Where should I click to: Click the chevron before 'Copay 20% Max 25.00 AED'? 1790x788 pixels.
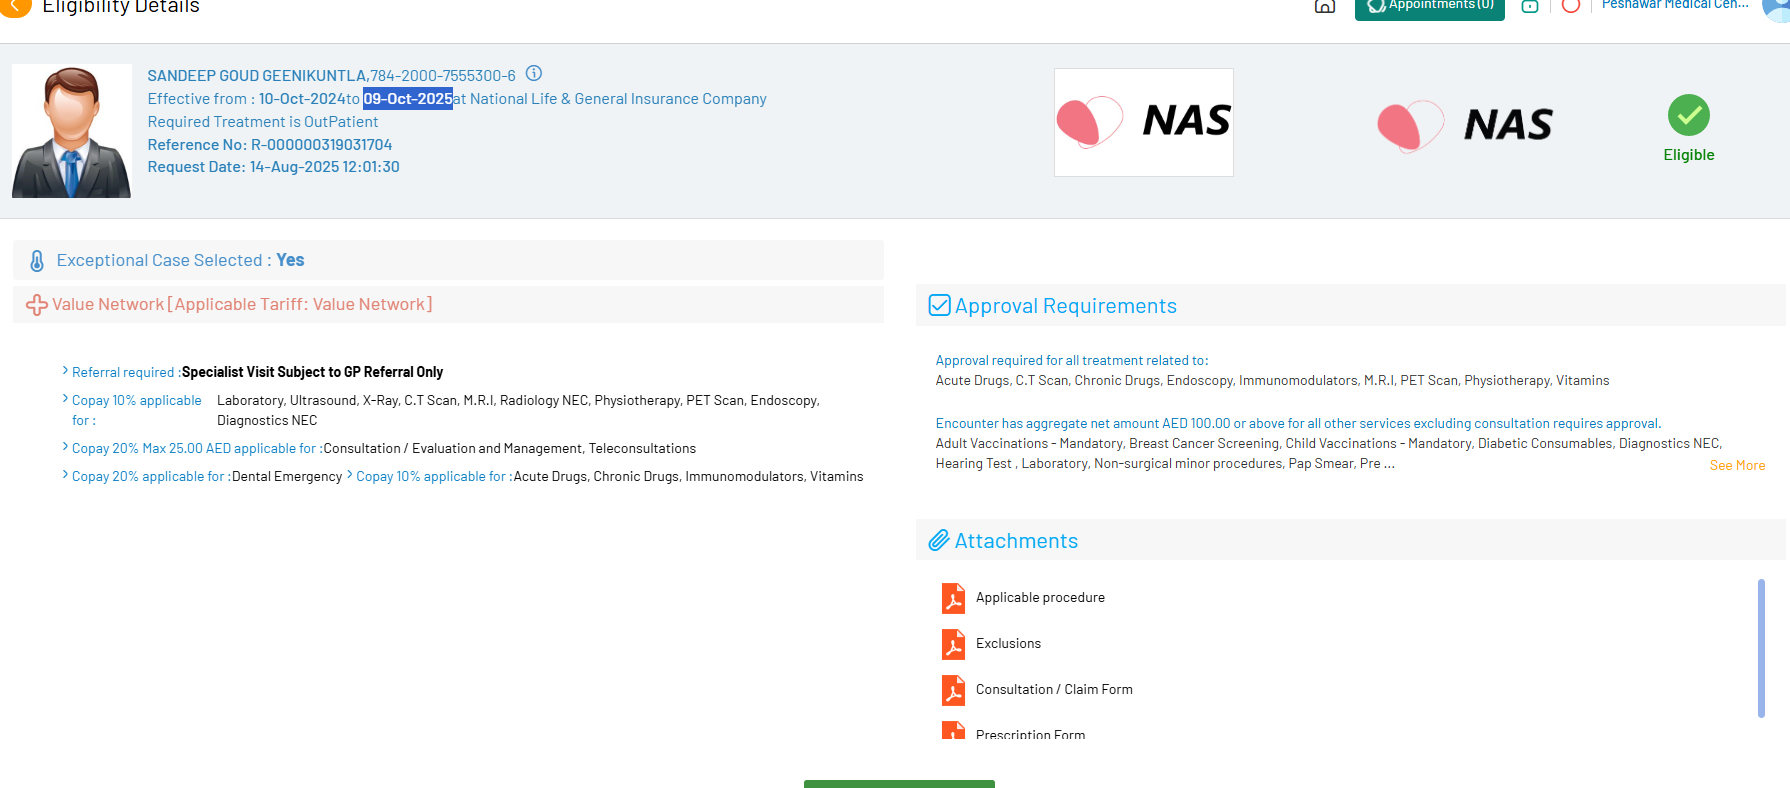(65, 447)
